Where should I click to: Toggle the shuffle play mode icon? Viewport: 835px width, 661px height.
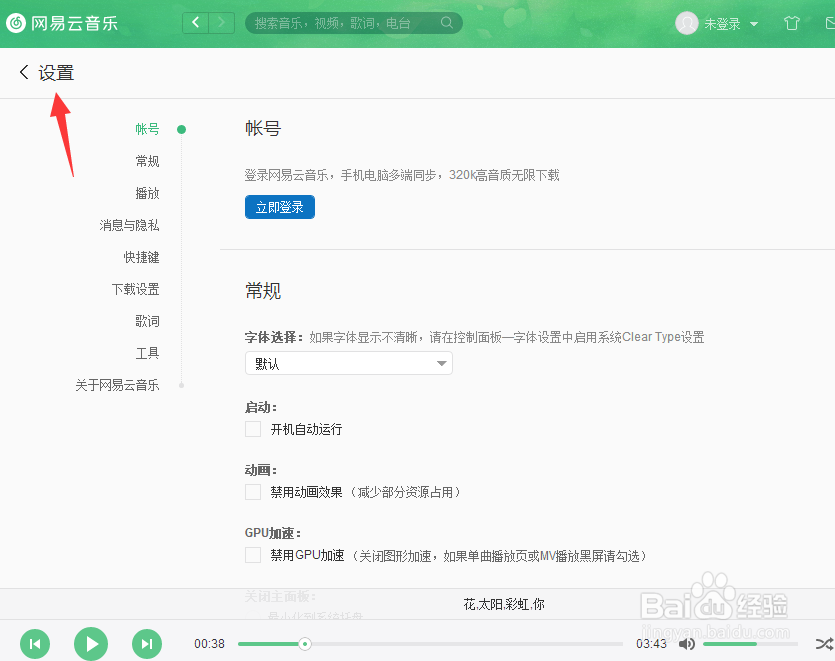click(x=824, y=644)
